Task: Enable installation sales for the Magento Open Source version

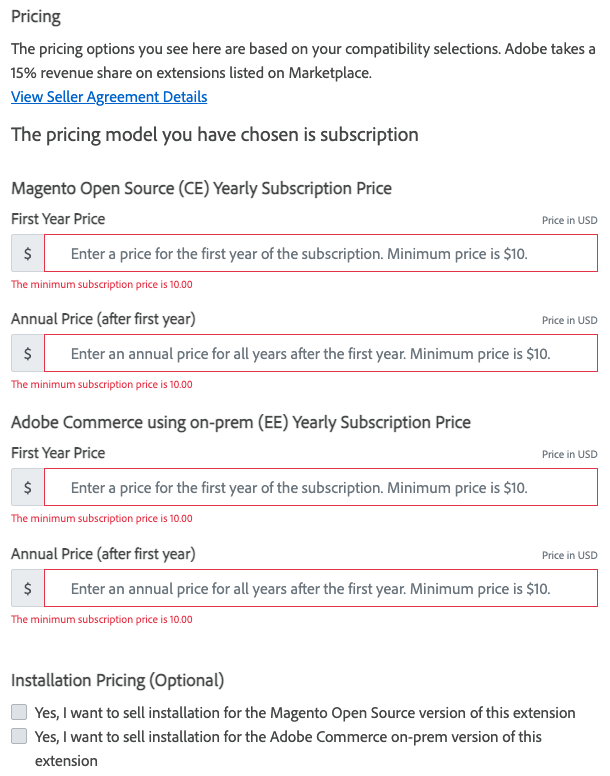Action: tap(19, 713)
